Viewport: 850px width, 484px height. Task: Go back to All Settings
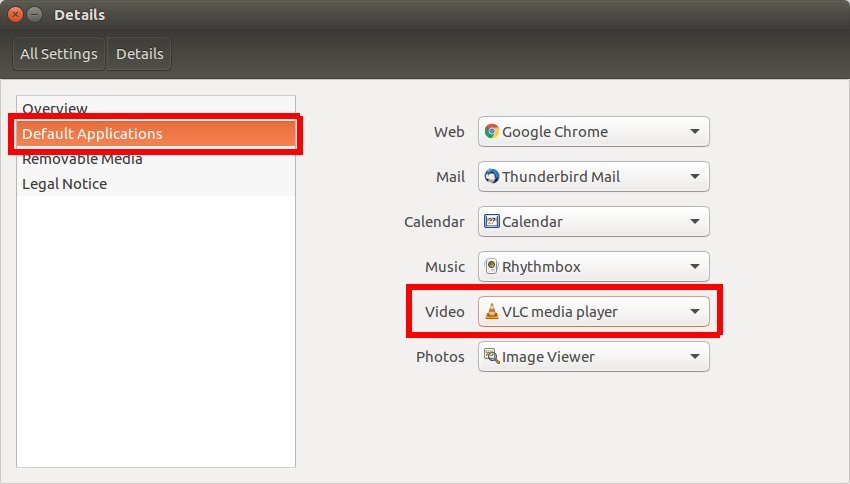(59, 54)
